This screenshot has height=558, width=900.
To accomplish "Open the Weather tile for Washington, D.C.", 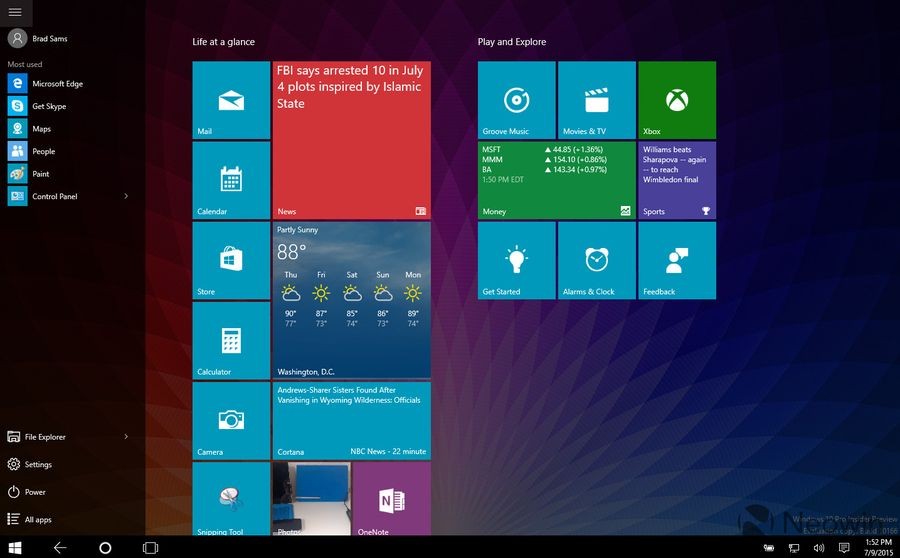I will pos(352,301).
